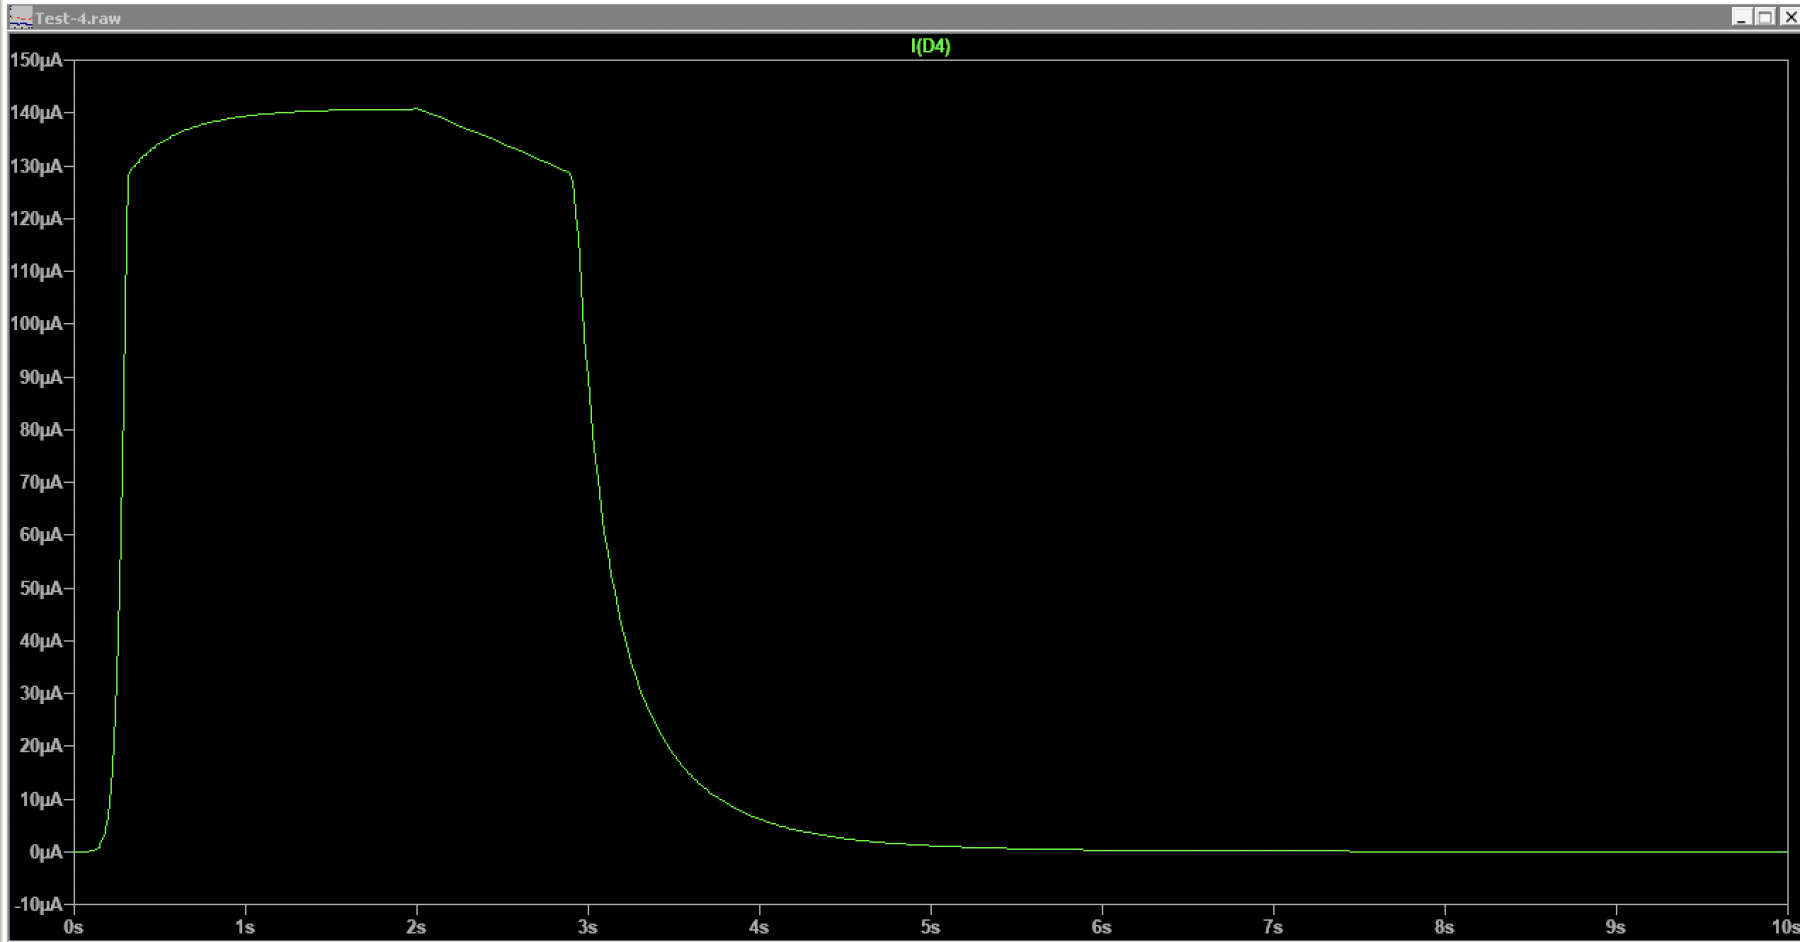Image resolution: width=1800 pixels, height=942 pixels.
Task: Click the 4s time axis label
Action: [759, 928]
